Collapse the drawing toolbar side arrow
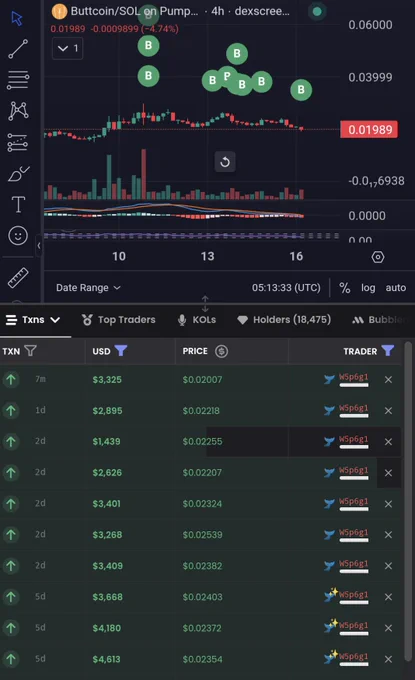Screen dimensions: 415x680 click(39, 245)
